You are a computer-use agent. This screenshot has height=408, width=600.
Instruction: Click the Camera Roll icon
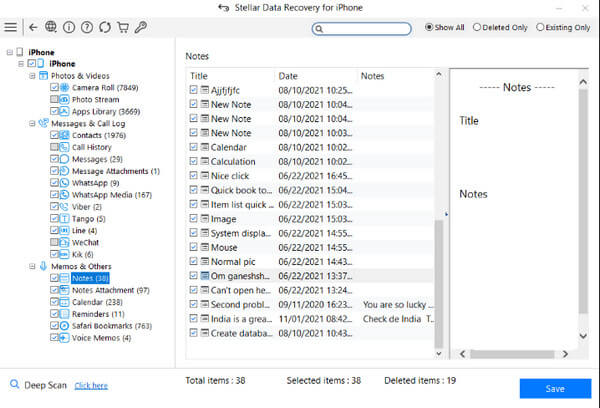(64, 88)
